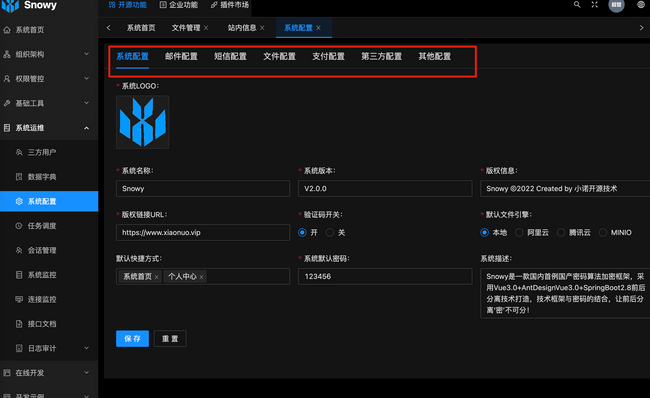Remove 系统首页 tag from shortcuts
Screen dimensions: 650x398
pyautogui.click(x=156, y=277)
